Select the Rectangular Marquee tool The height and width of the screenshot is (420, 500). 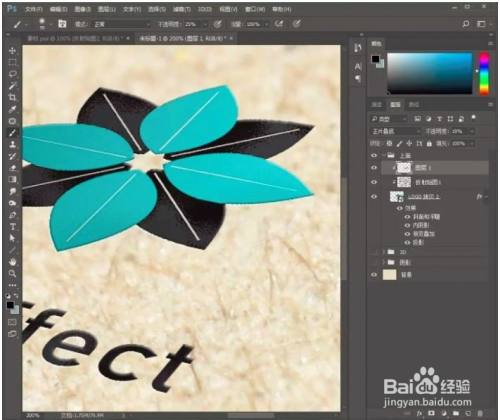[12, 62]
